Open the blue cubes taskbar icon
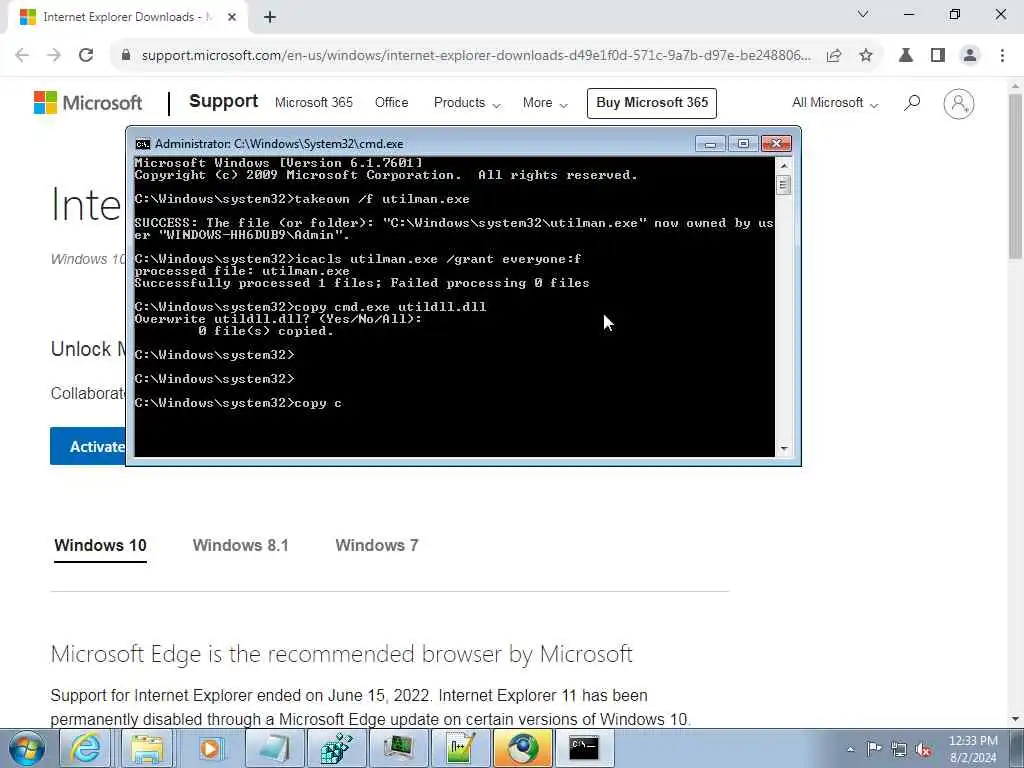Screen dimensions: 1024x768 coord(336,748)
